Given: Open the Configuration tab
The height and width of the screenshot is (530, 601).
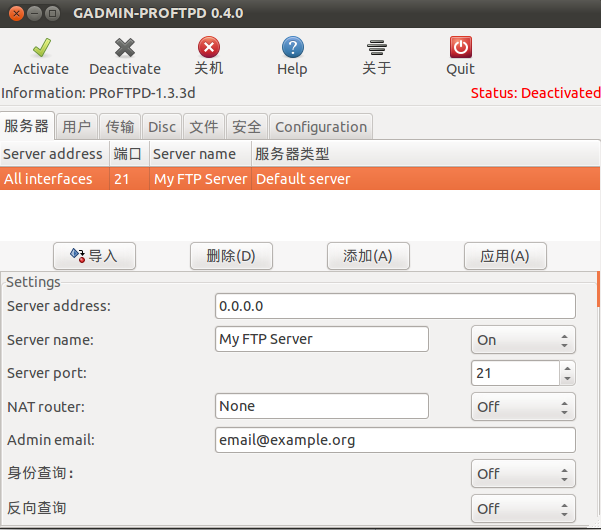Looking at the screenshot, I should point(321,127).
